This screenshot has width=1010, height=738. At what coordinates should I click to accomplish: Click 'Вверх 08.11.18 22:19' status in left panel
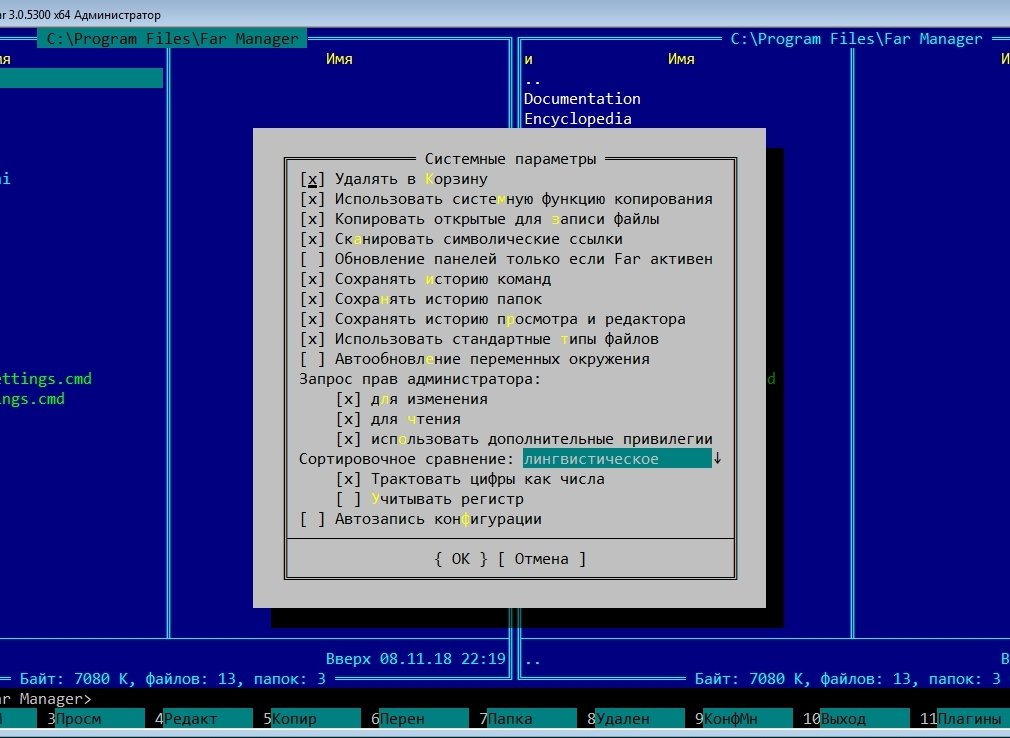[415, 659]
